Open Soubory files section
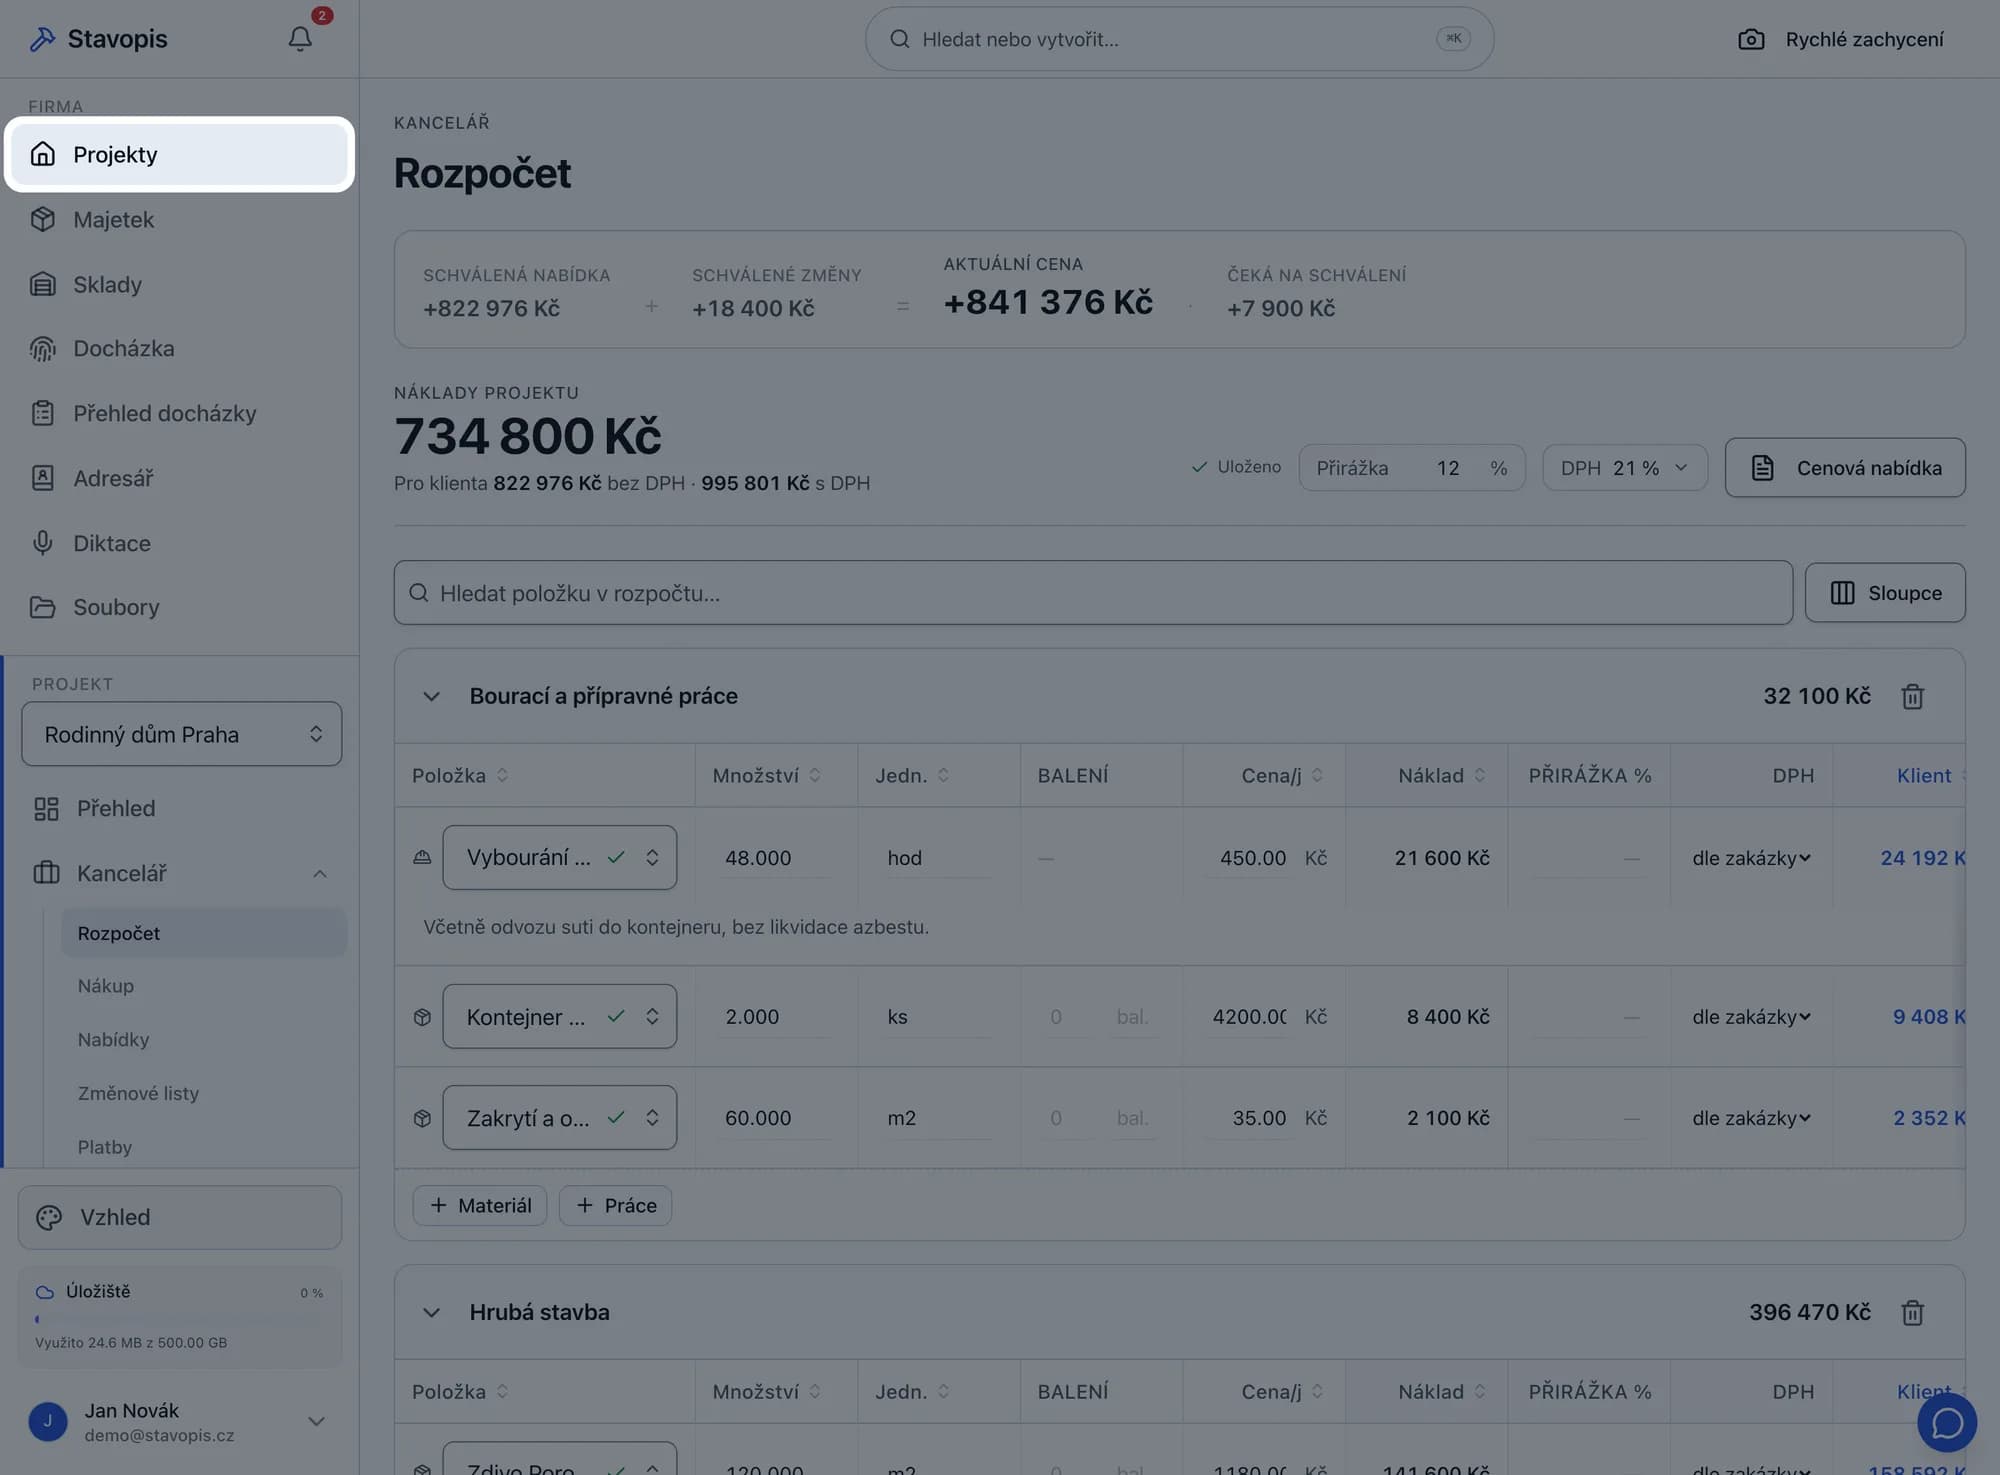This screenshot has width=2000, height=1475. (x=180, y=607)
